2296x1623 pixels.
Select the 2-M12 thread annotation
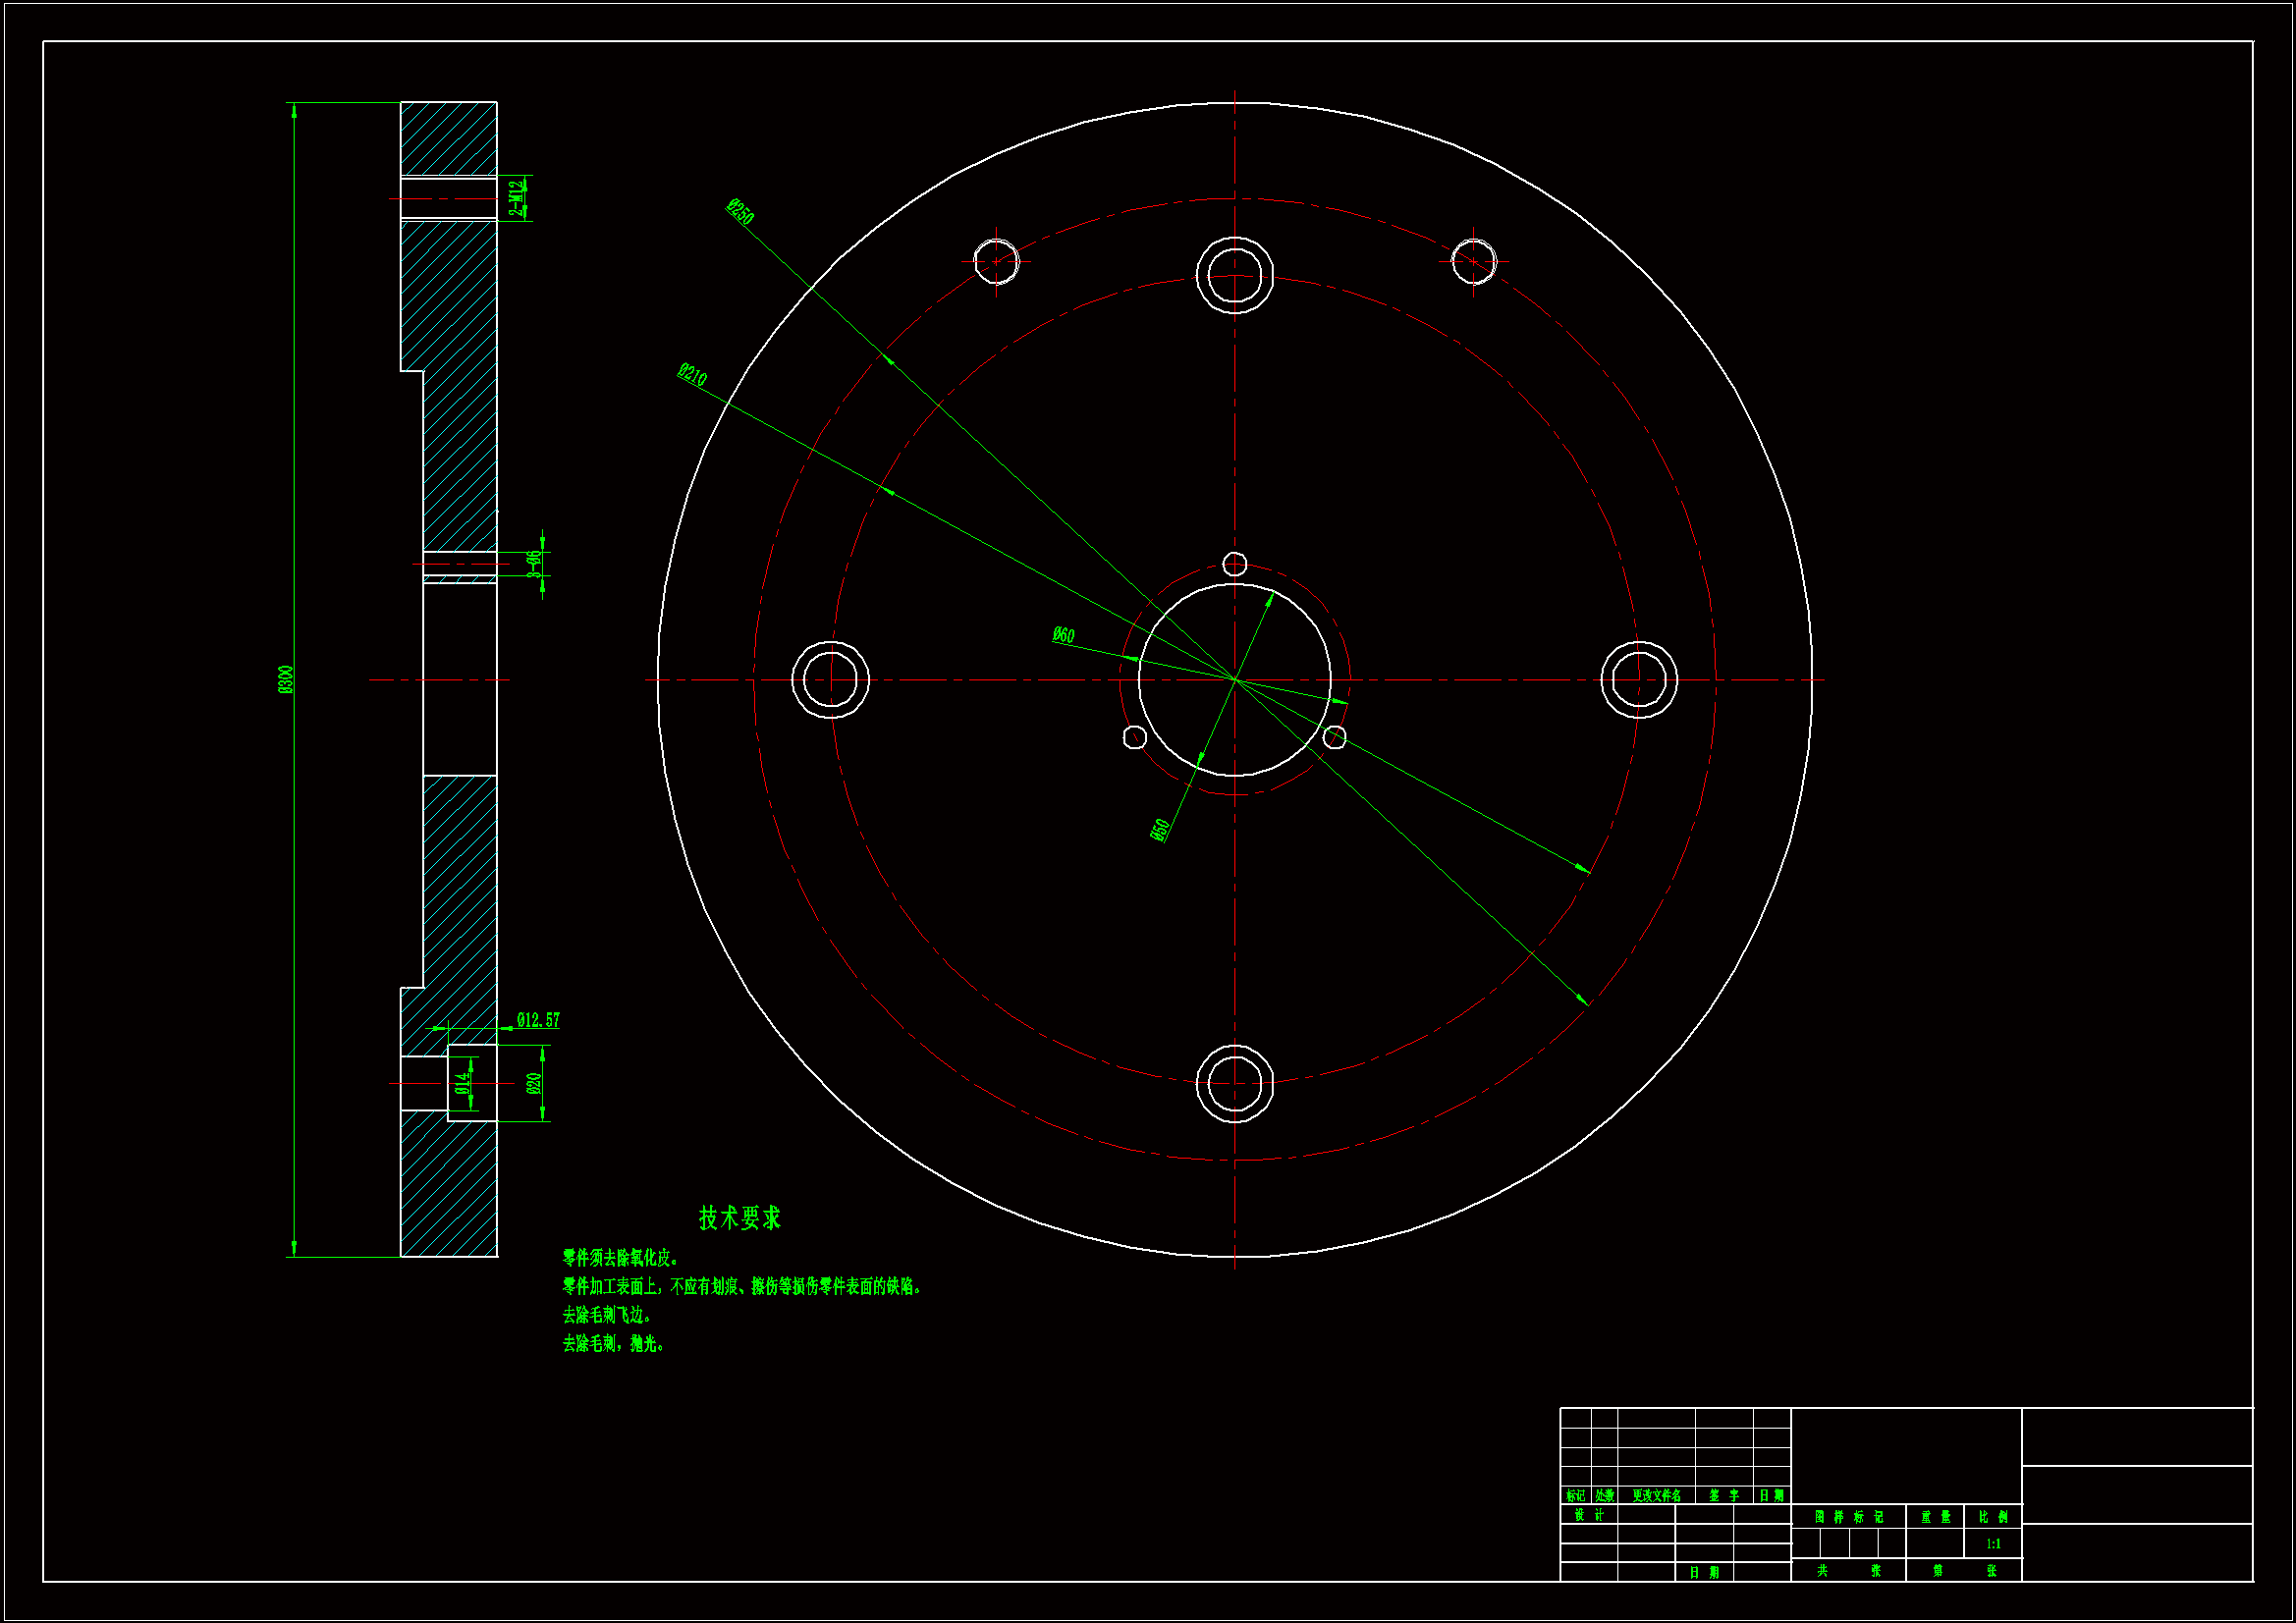pyautogui.click(x=516, y=198)
